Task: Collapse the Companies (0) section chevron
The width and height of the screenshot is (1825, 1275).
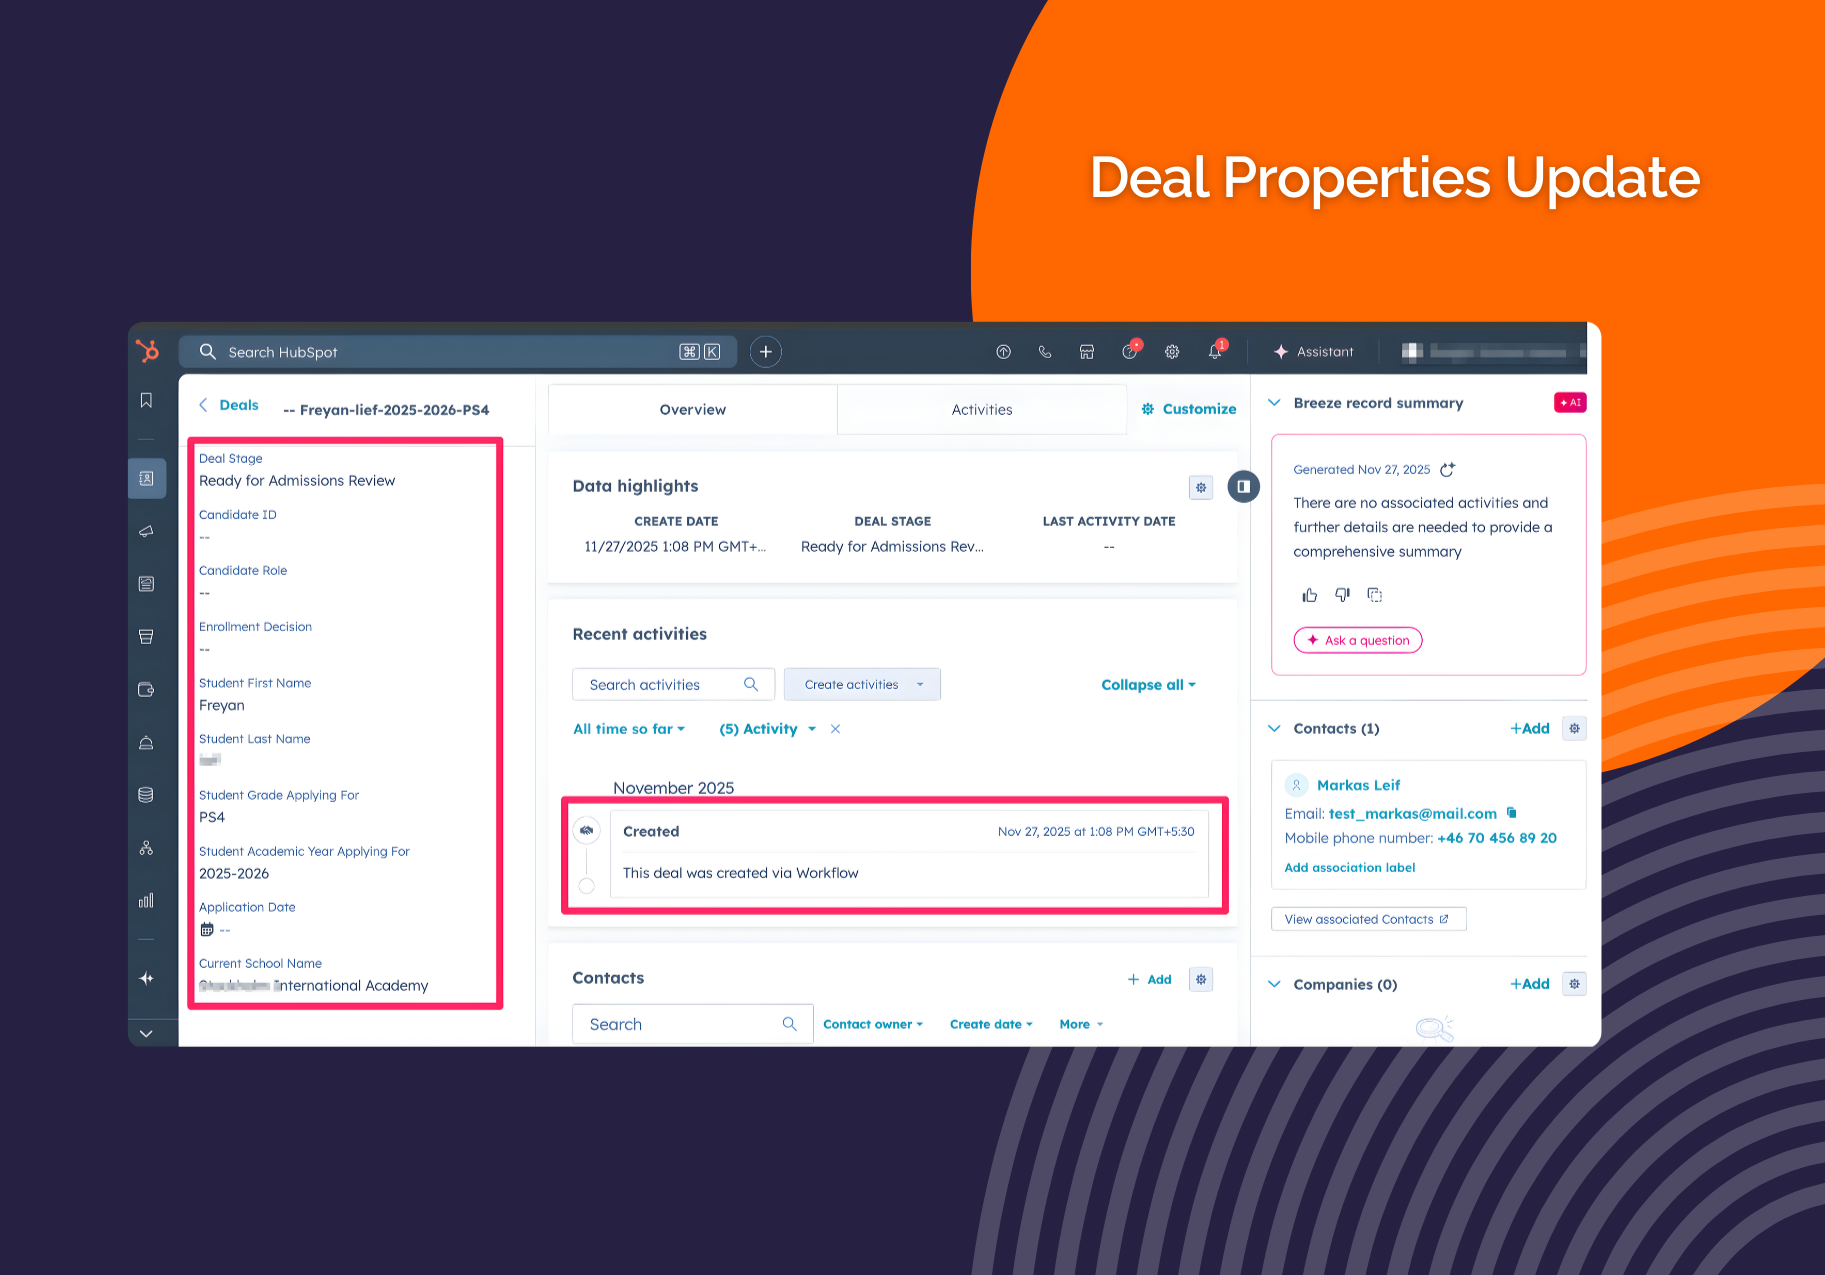Action: pyautogui.click(x=1274, y=984)
